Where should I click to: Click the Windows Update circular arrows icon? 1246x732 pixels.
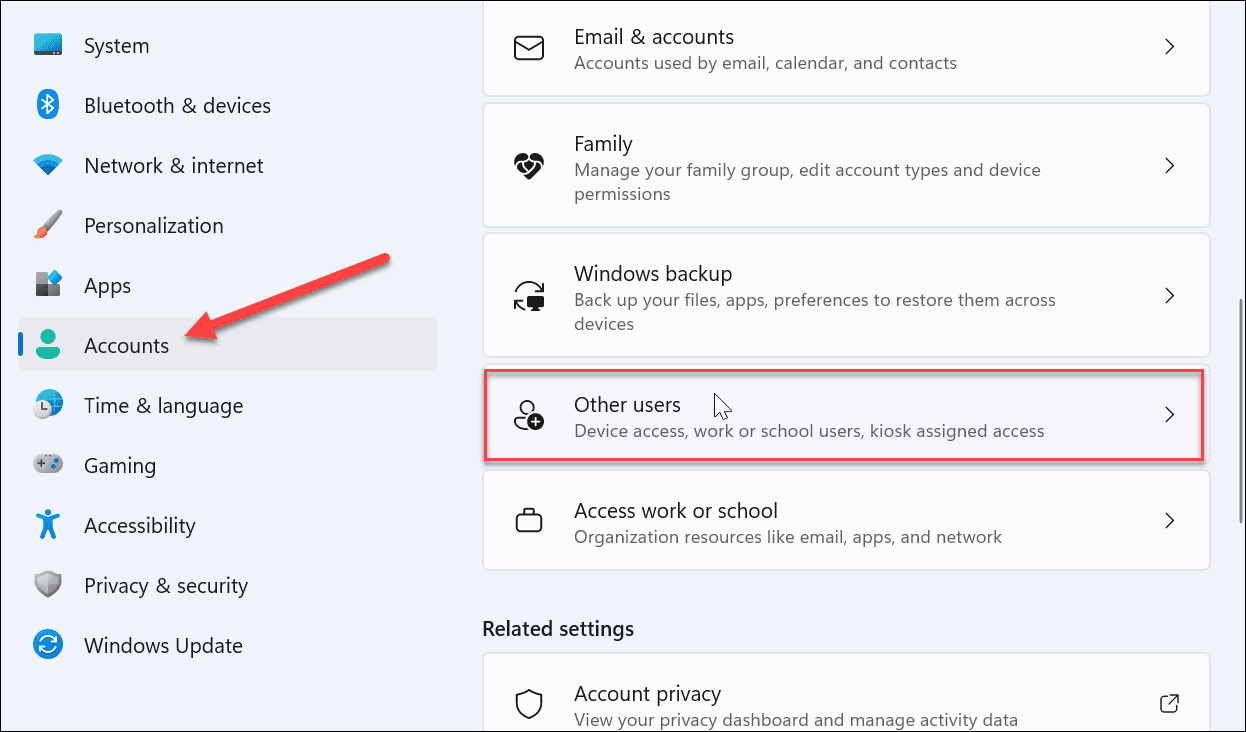(47, 645)
